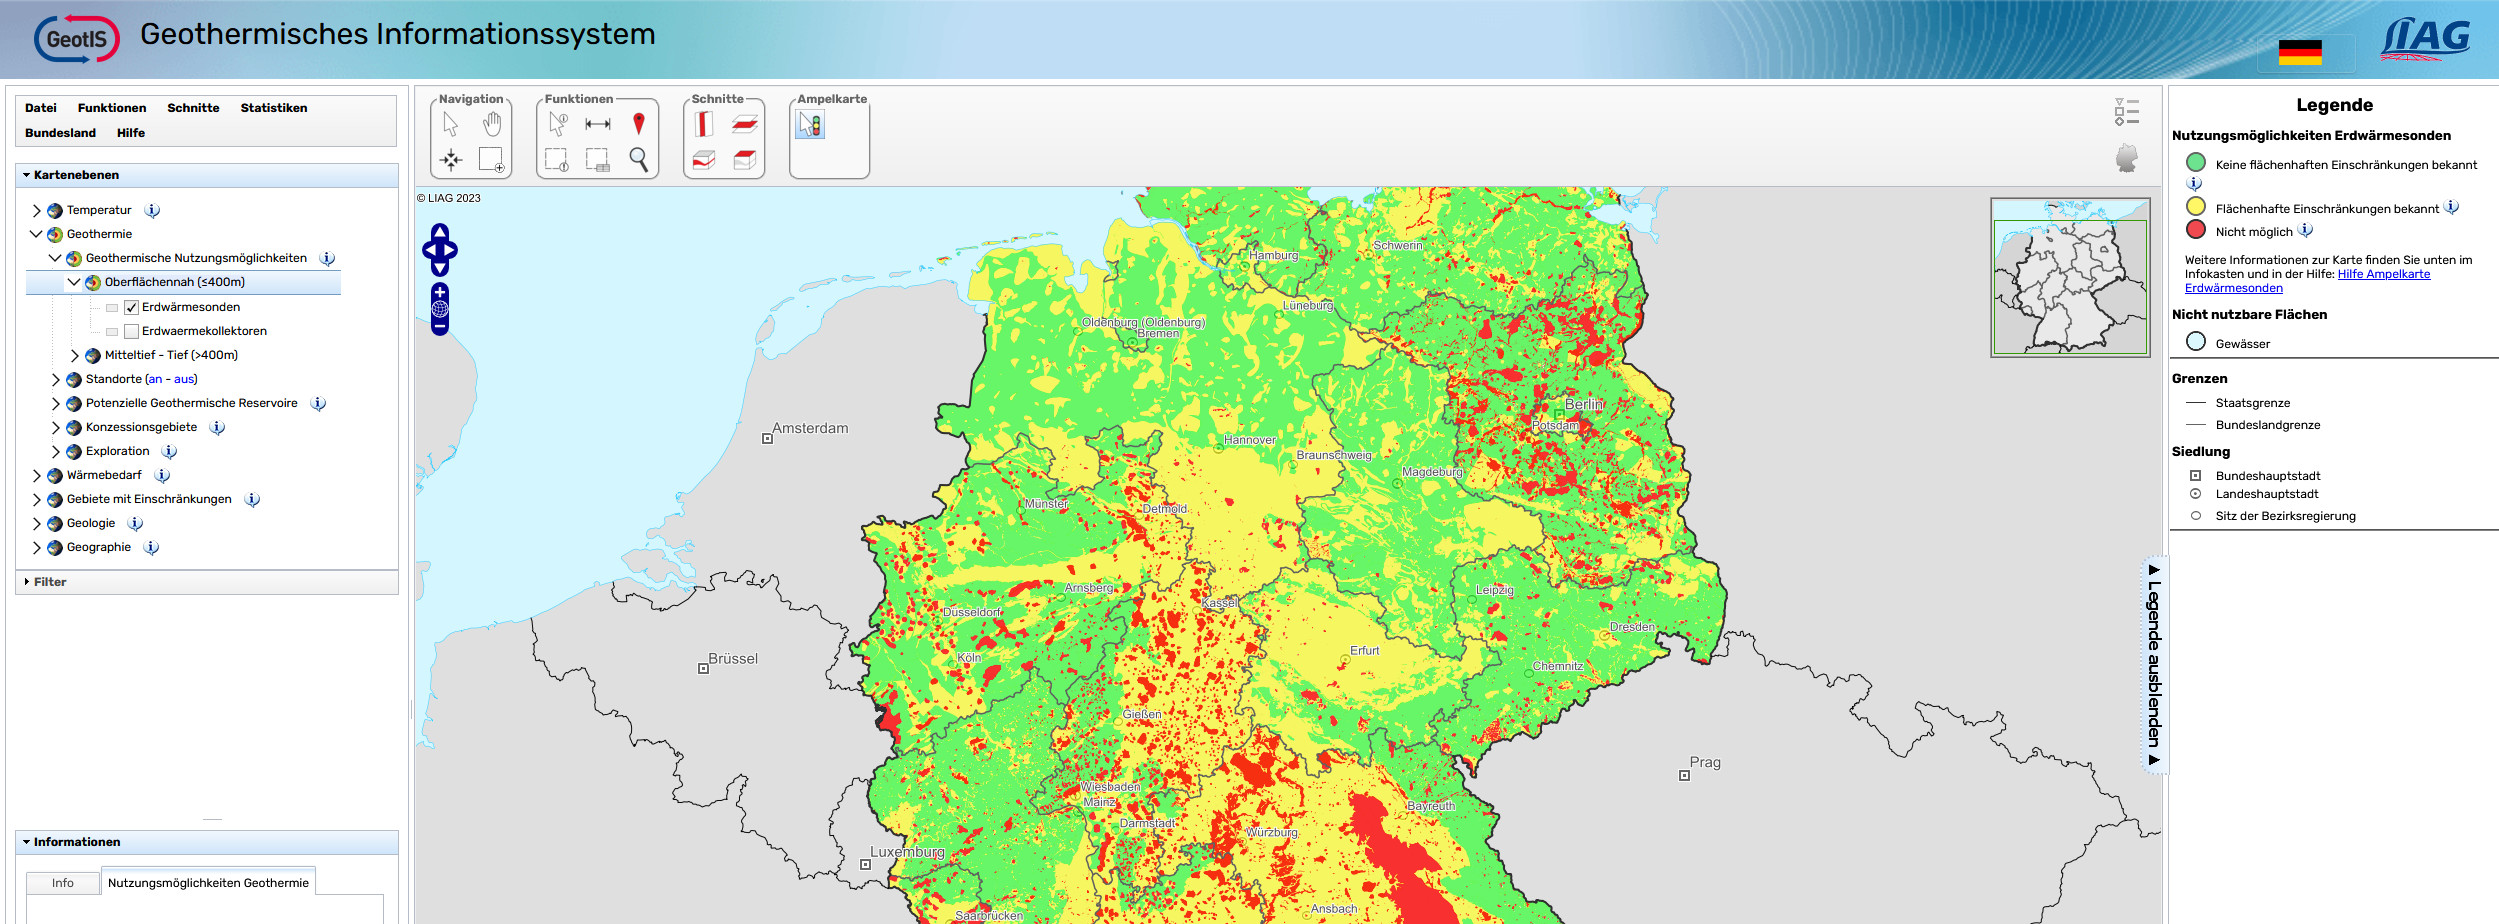Select the feature info cursor in Funktionen
The image size is (2499, 924).
tap(557, 125)
